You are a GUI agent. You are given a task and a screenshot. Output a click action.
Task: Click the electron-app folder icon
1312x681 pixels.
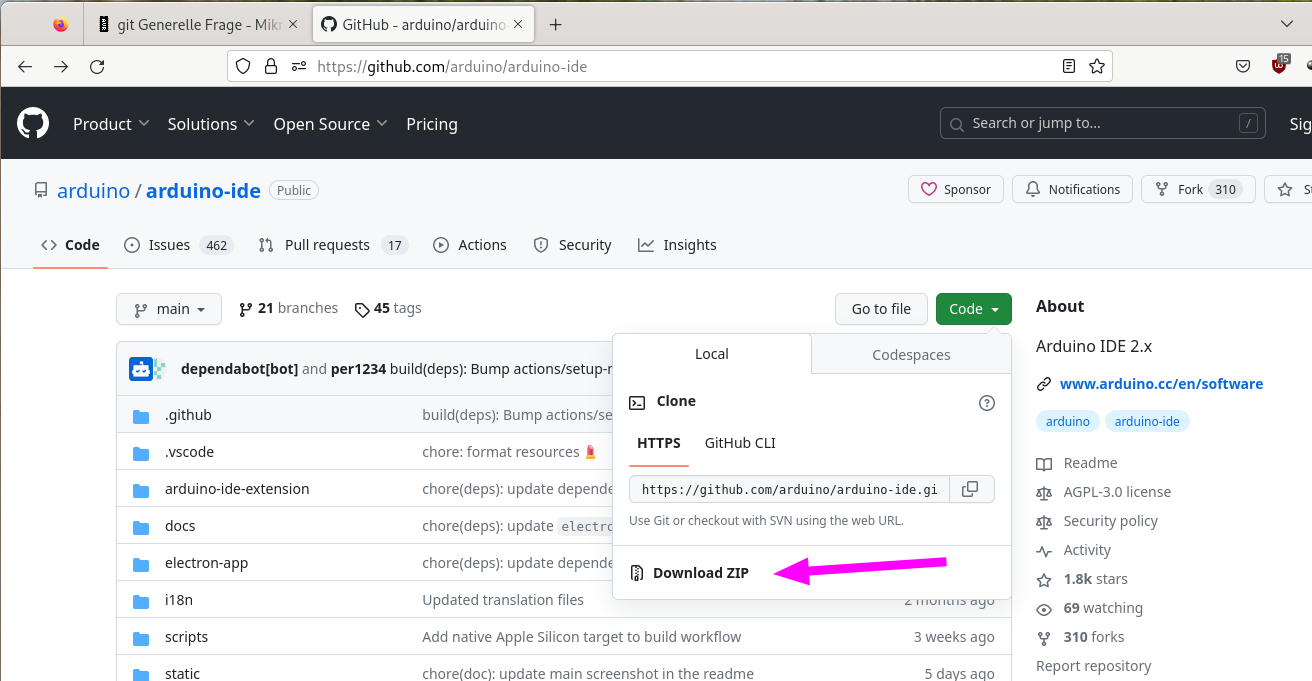click(141, 563)
